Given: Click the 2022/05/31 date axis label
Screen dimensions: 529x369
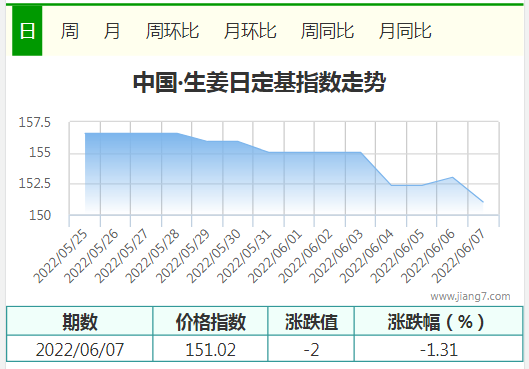Looking at the screenshot, I should point(244,256).
